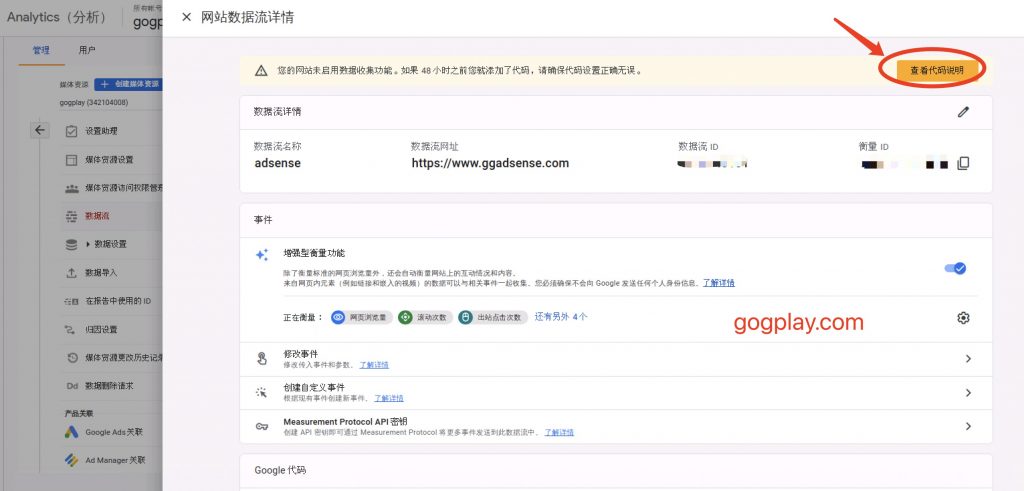This screenshot has height=491, width=1024.
Task: Click the Dd icon for 数据删除请求
Action: [72, 386]
